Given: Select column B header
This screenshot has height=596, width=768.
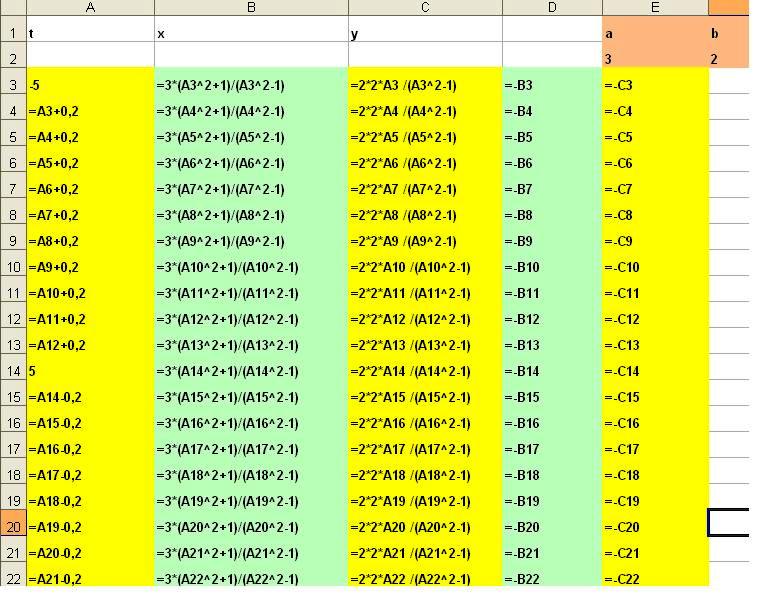Looking at the screenshot, I should [251, 7].
